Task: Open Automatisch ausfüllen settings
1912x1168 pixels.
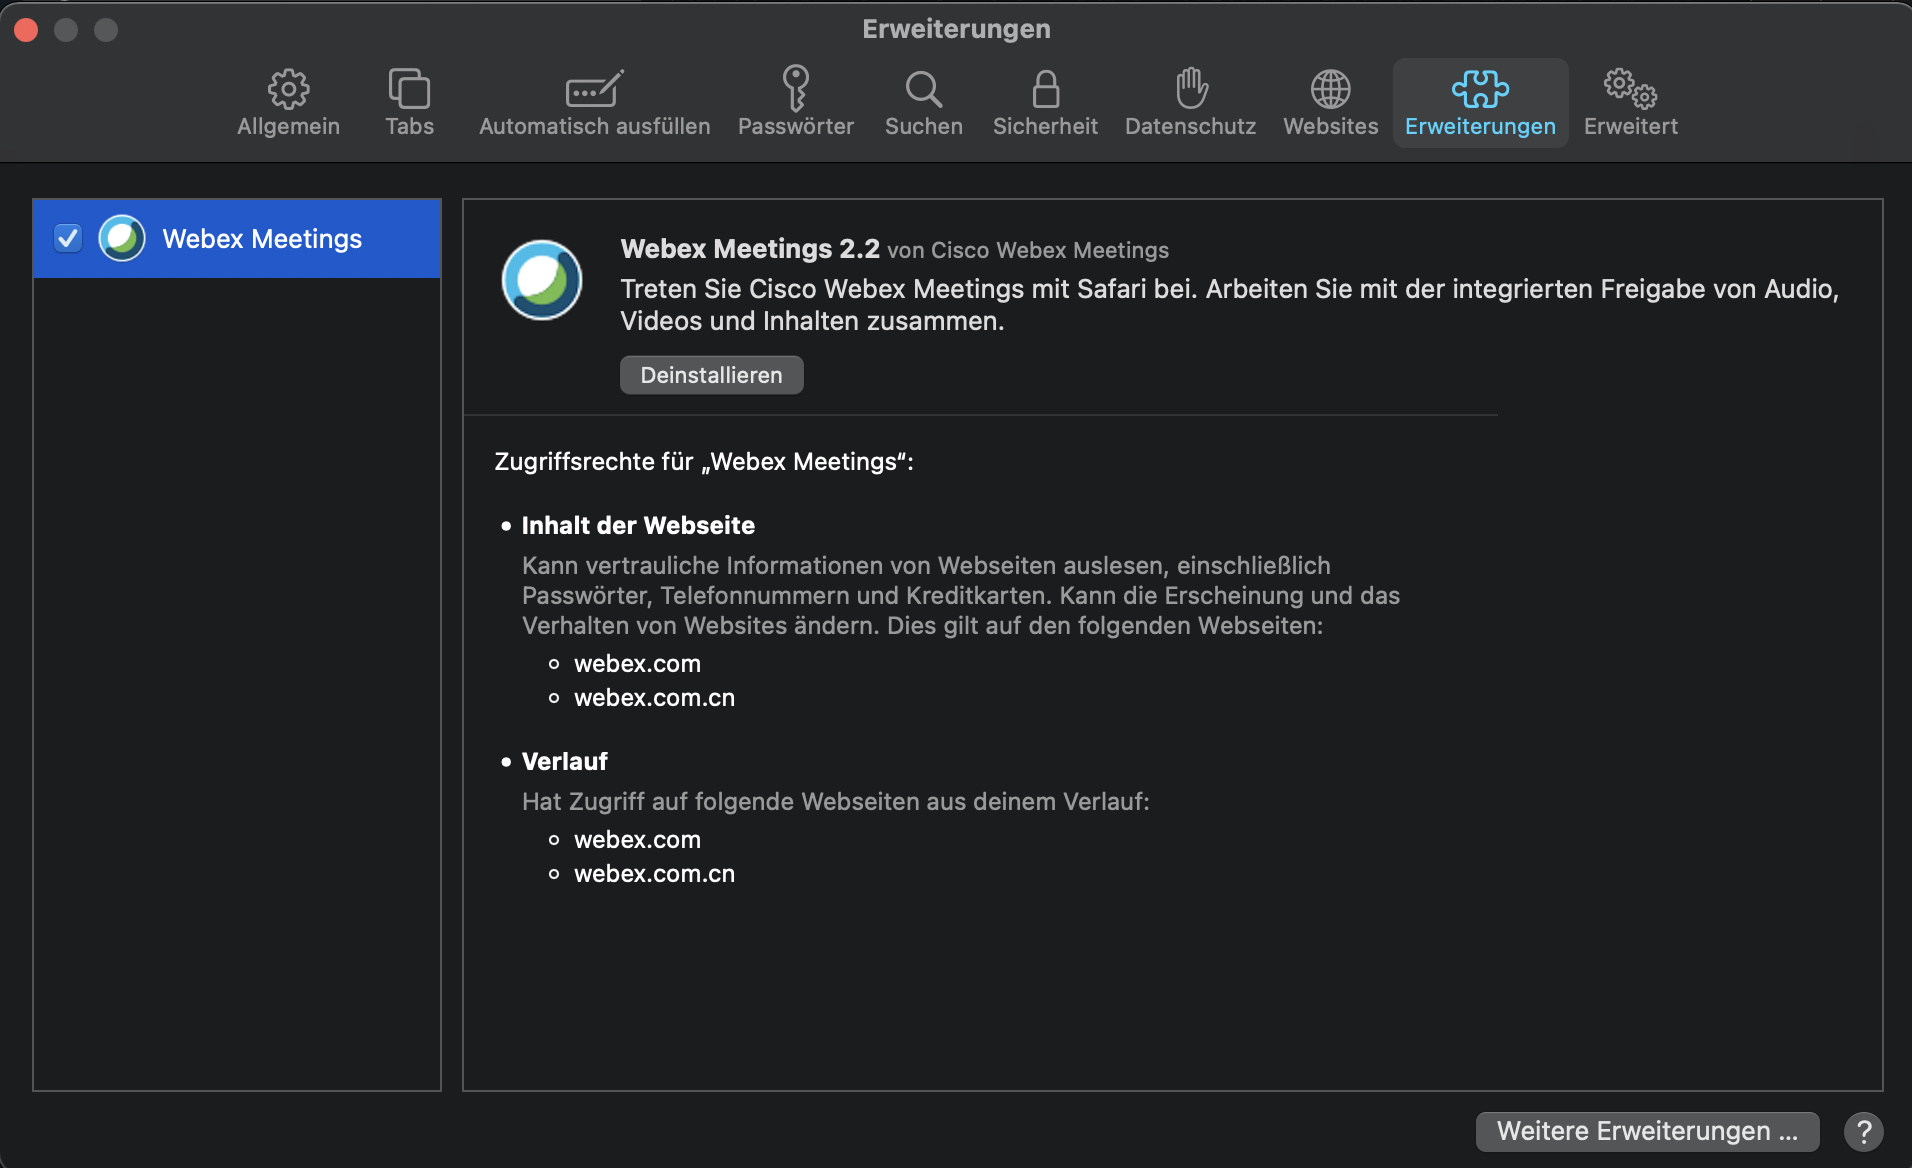Action: tap(595, 103)
